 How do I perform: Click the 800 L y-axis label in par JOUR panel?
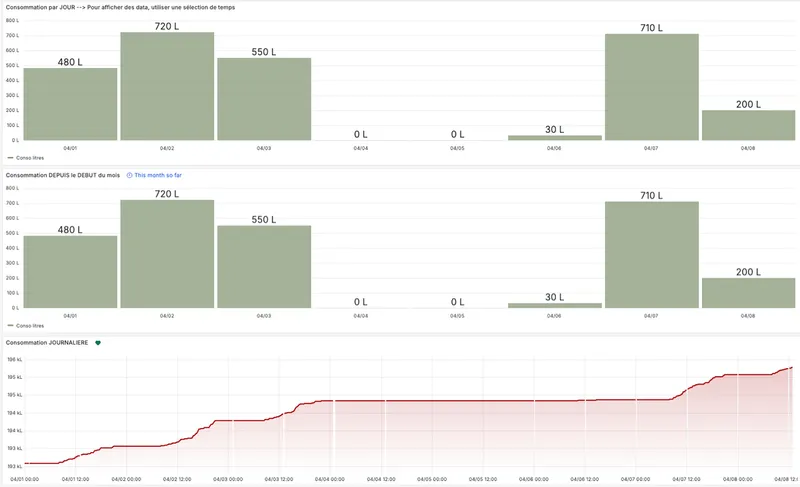click(x=12, y=20)
